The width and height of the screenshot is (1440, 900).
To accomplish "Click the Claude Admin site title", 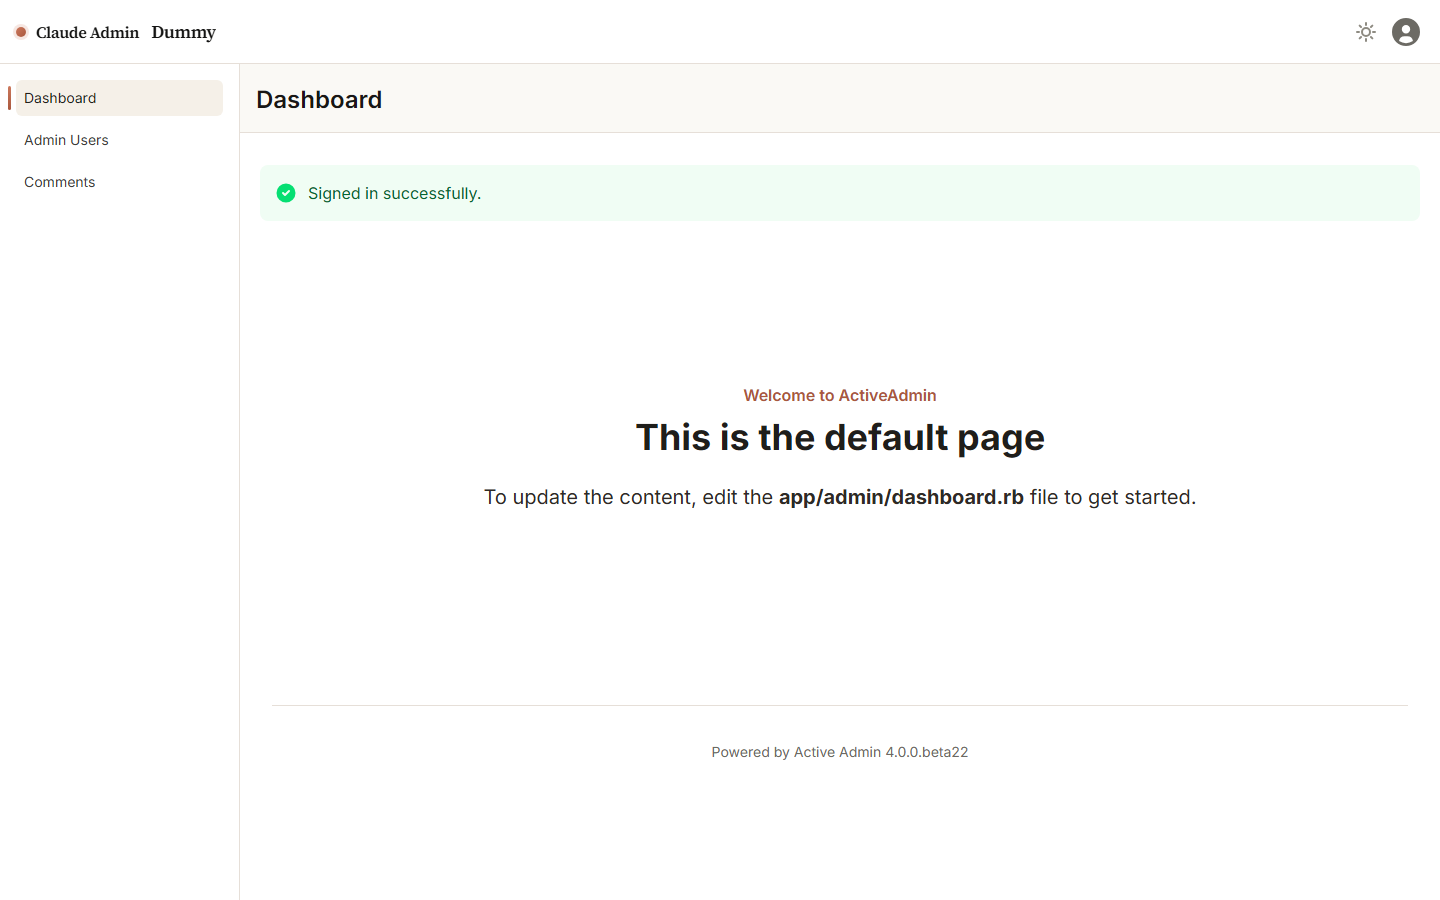I will click(87, 32).
